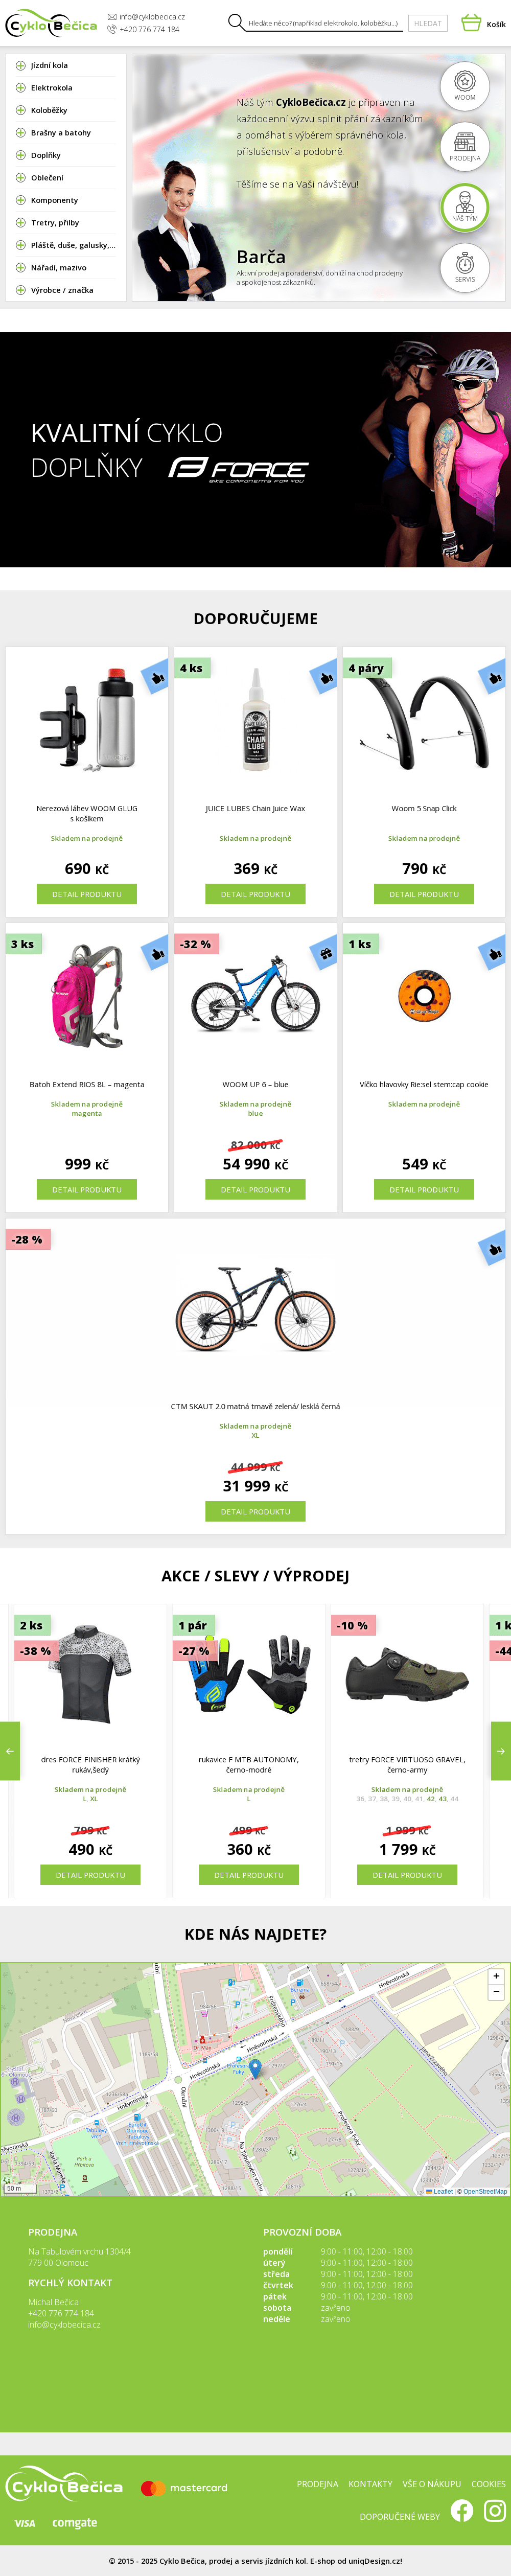Open the Servis stopwatch circle icon
511x2576 pixels.
coord(465,267)
